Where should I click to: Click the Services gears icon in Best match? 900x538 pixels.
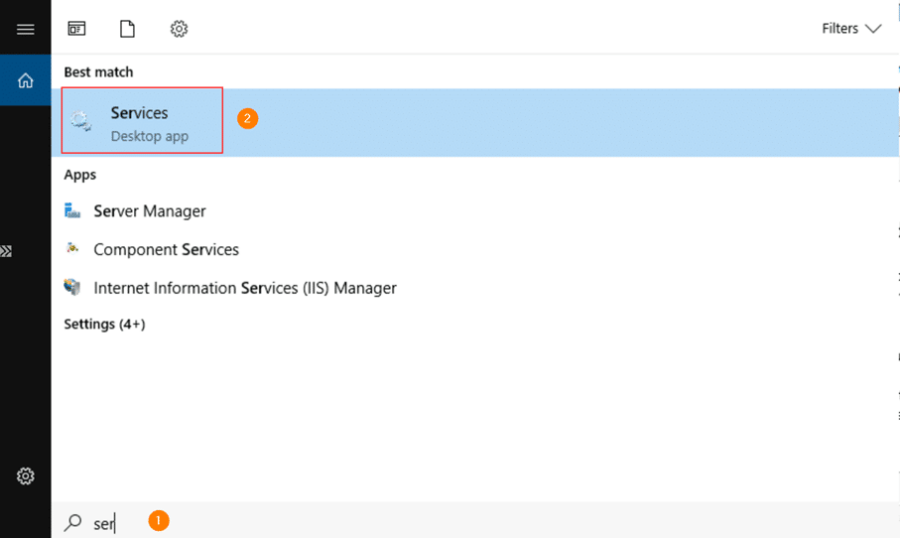[x=81, y=121]
